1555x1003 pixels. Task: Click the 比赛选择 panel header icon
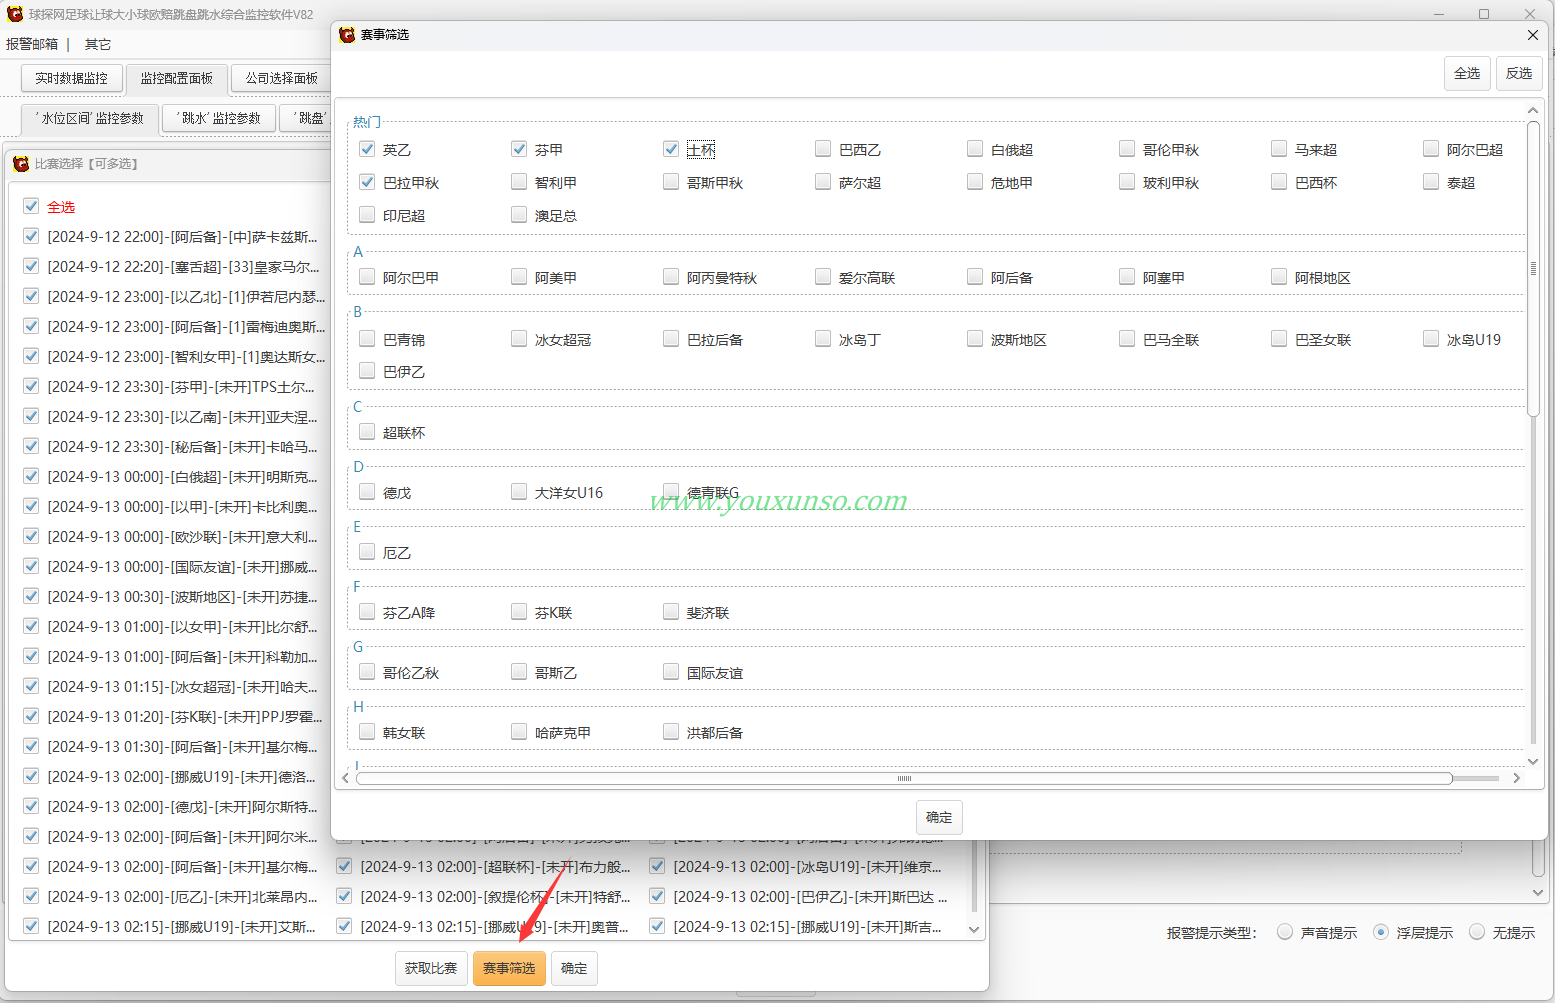[21, 164]
